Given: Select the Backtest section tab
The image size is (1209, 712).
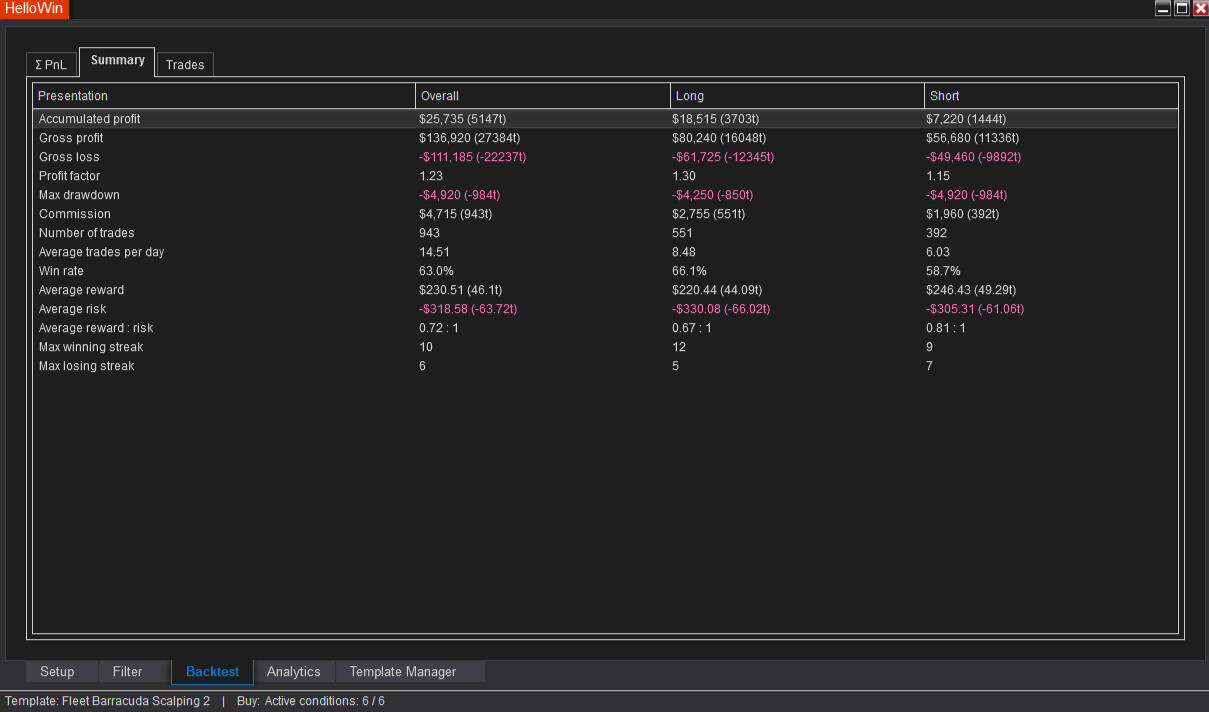Looking at the screenshot, I should [x=212, y=672].
